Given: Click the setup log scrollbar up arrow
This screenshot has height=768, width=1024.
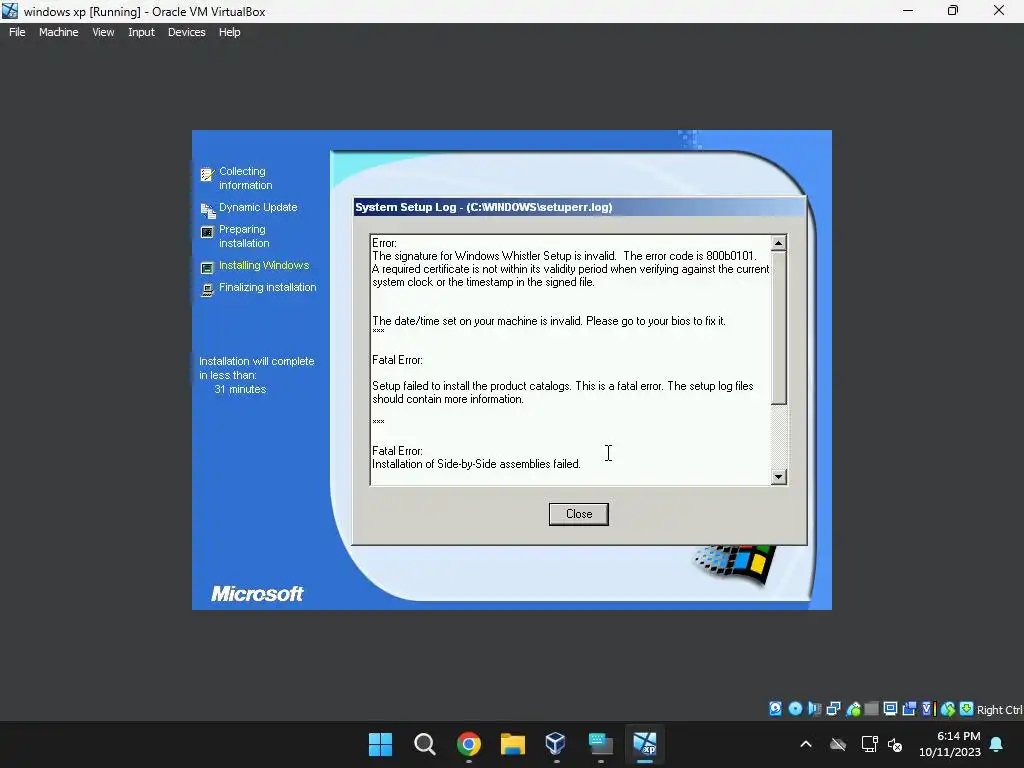Looking at the screenshot, I should [x=778, y=243].
